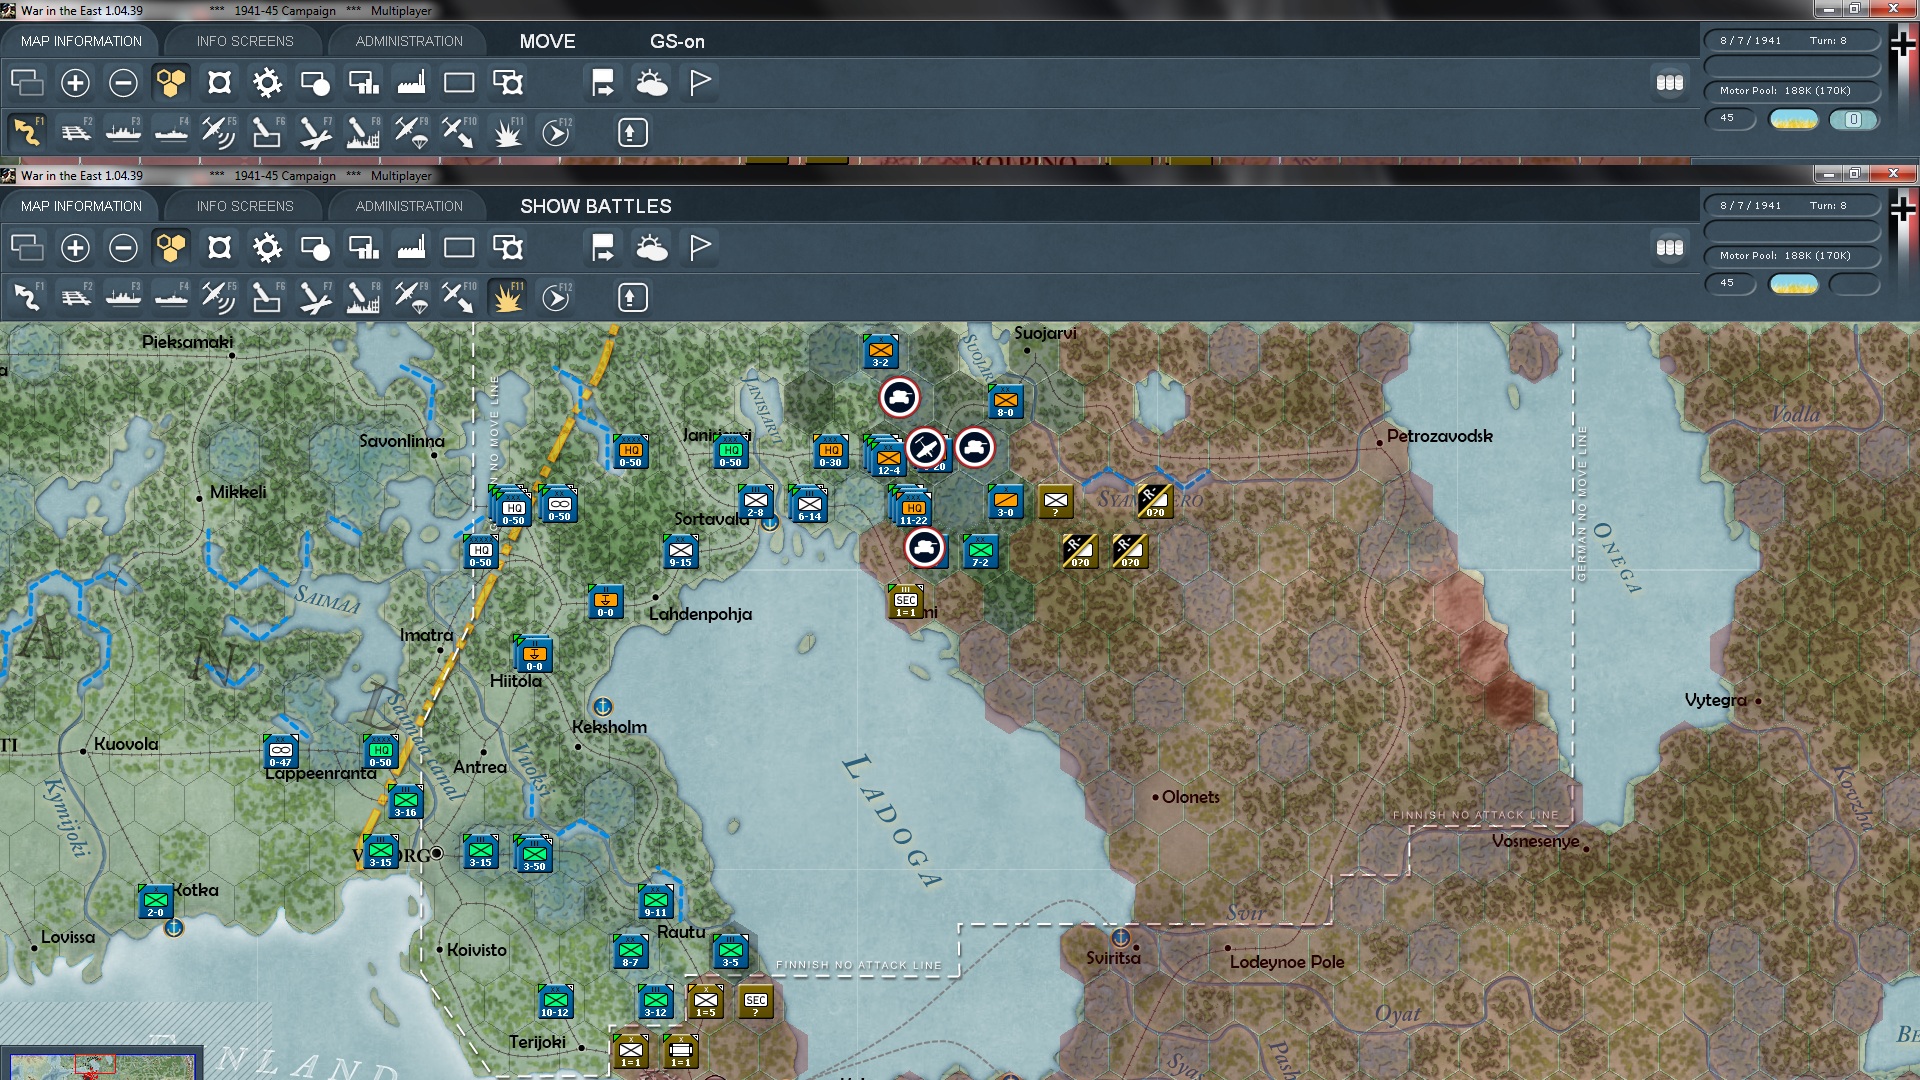Select F6 bomb unit mode, SHOW BATTLES window
Viewport: 1920px width, 1080px height.
tap(267, 297)
